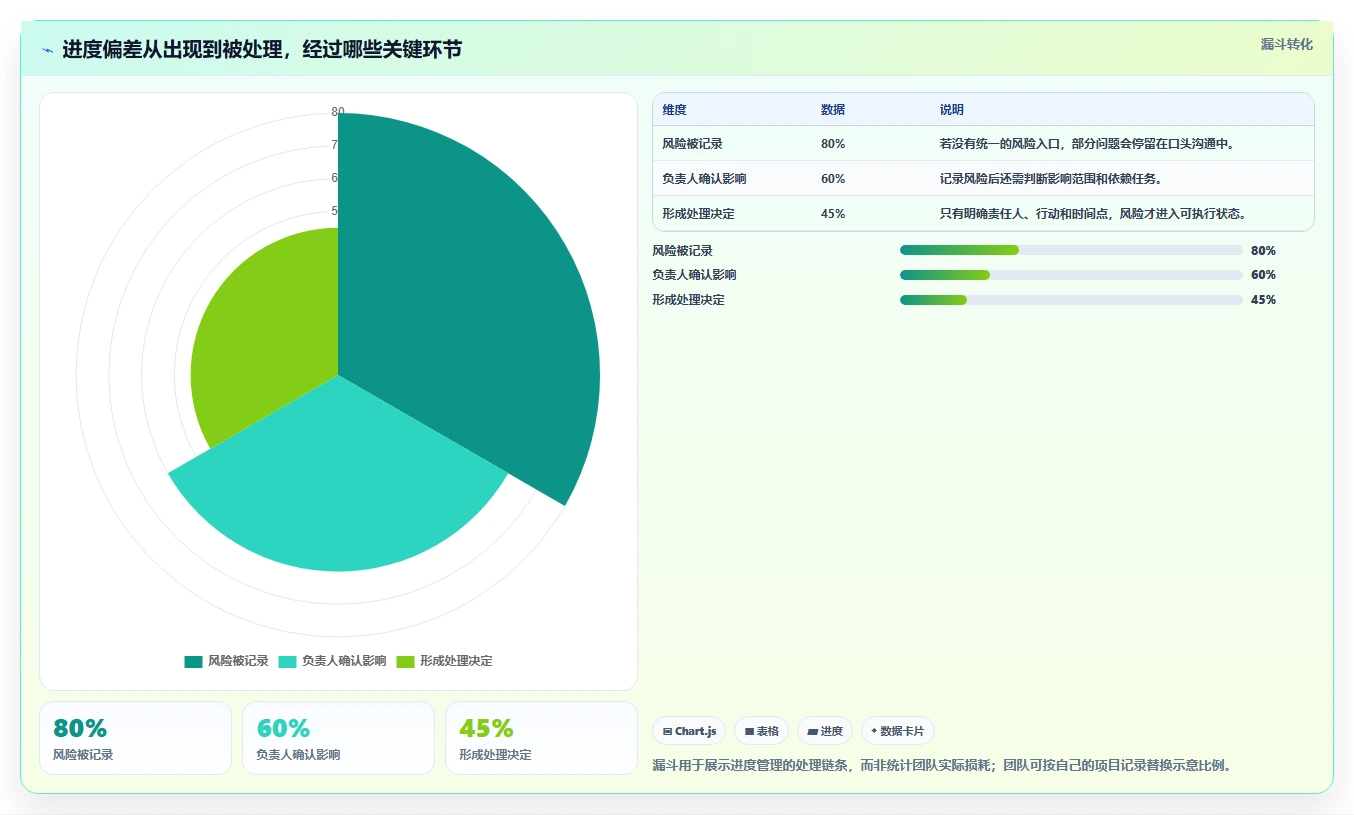
Task: Click the 形成处理决定 progress bar
Action: pos(1071,300)
